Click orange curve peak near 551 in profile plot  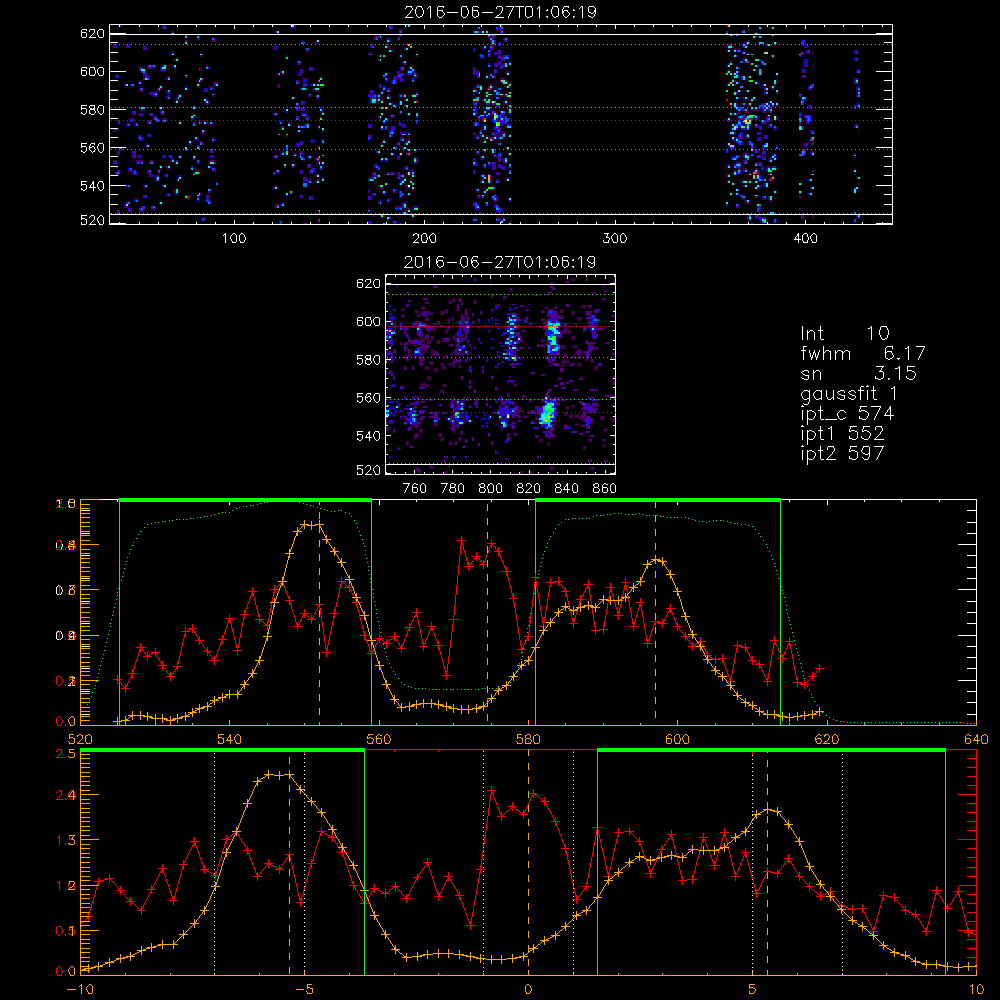point(311,524)
